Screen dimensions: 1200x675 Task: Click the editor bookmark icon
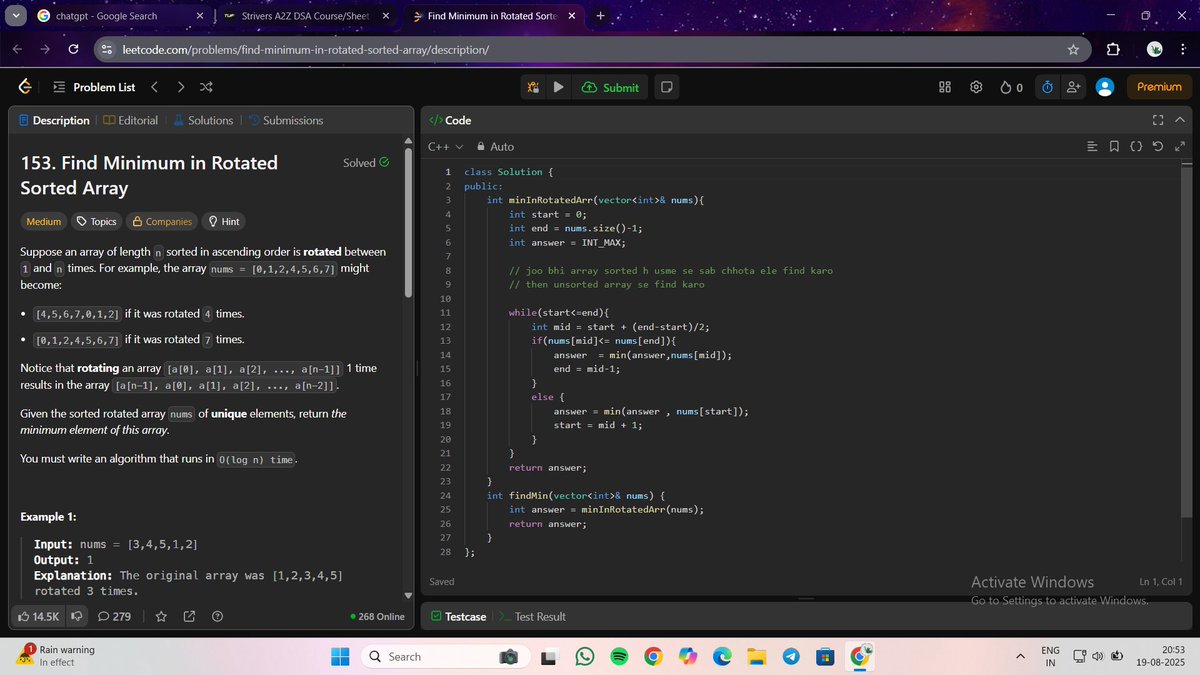tap(1114, 147)
